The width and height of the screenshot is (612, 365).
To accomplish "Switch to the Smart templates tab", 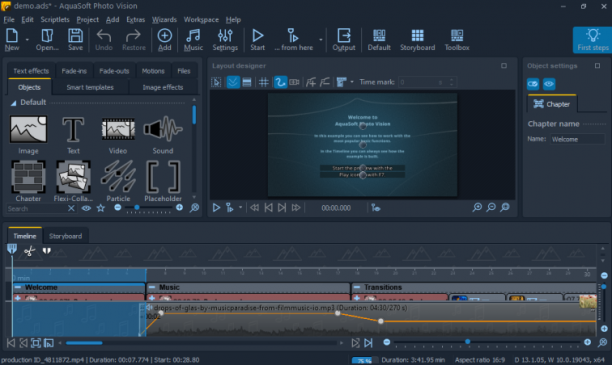I will click(x=90, y=87).
